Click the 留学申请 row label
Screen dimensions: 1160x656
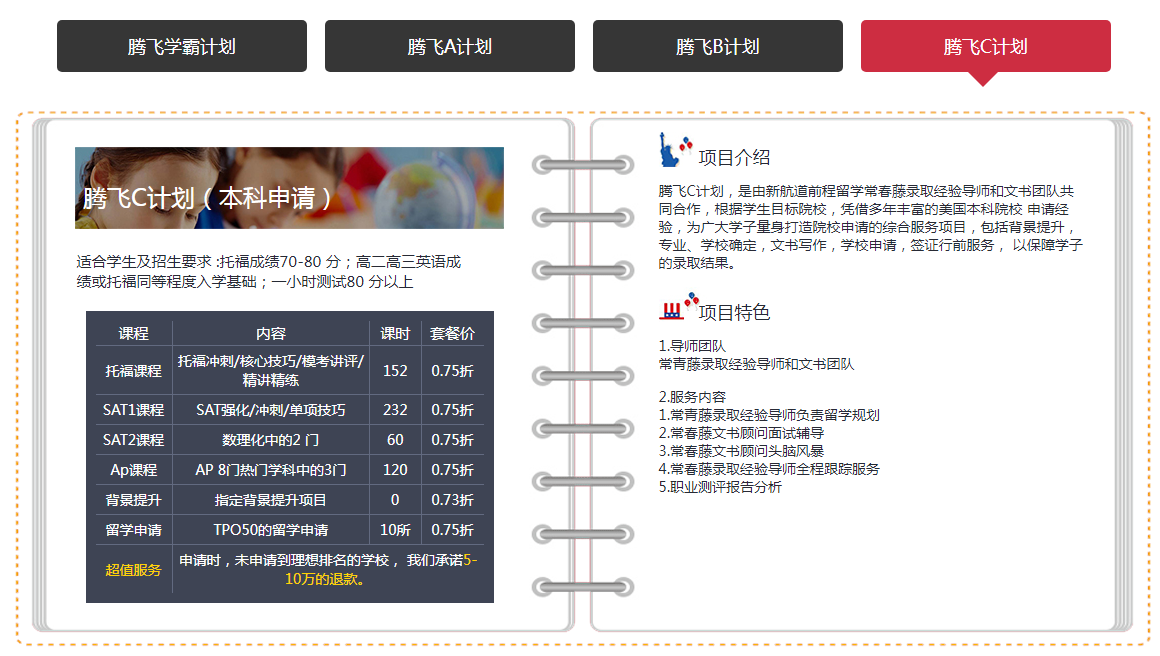click(x=133, y=530)
